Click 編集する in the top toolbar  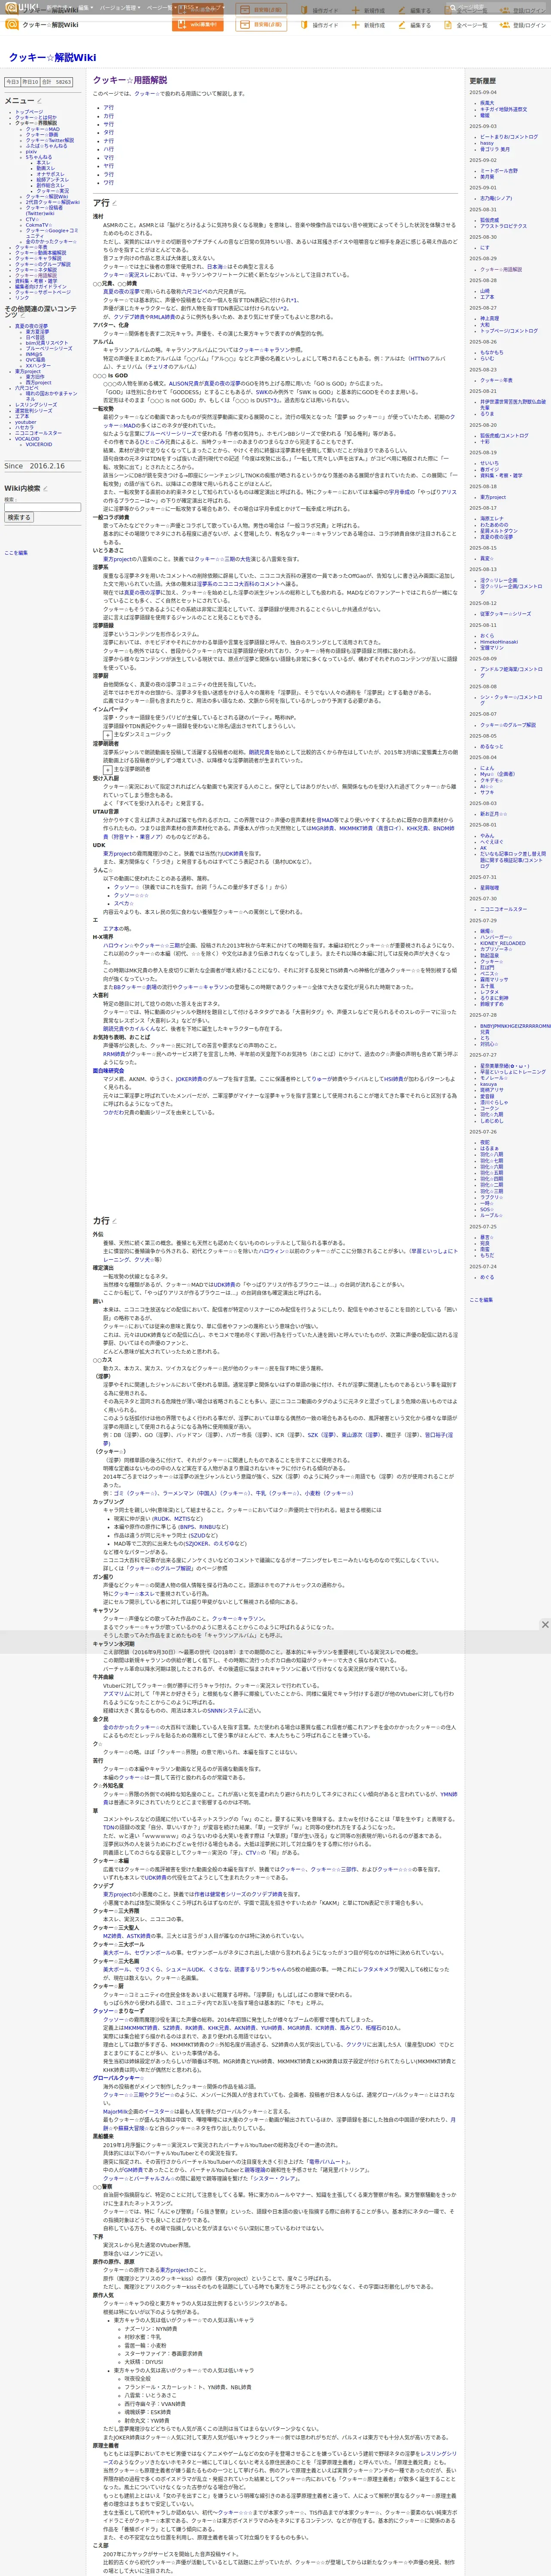click(415, 25)
